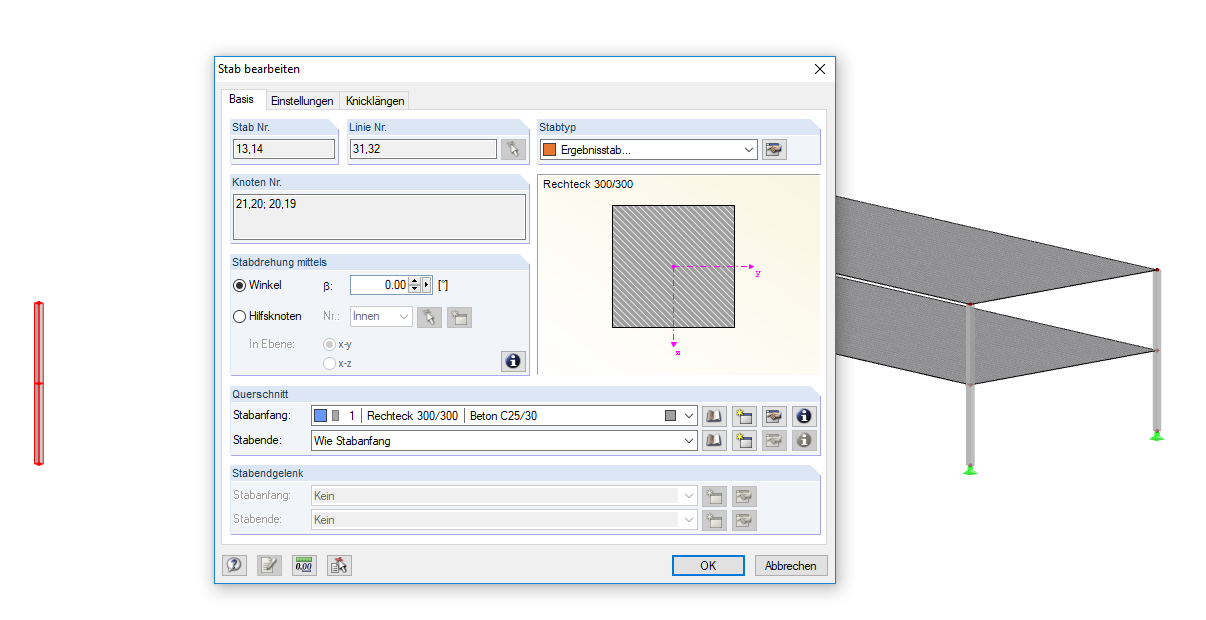The height and width of the screenshot is (620, 1206).
Task: Create new Stabendgelenk for Stabanfang
Action: (x=714, y=495)
